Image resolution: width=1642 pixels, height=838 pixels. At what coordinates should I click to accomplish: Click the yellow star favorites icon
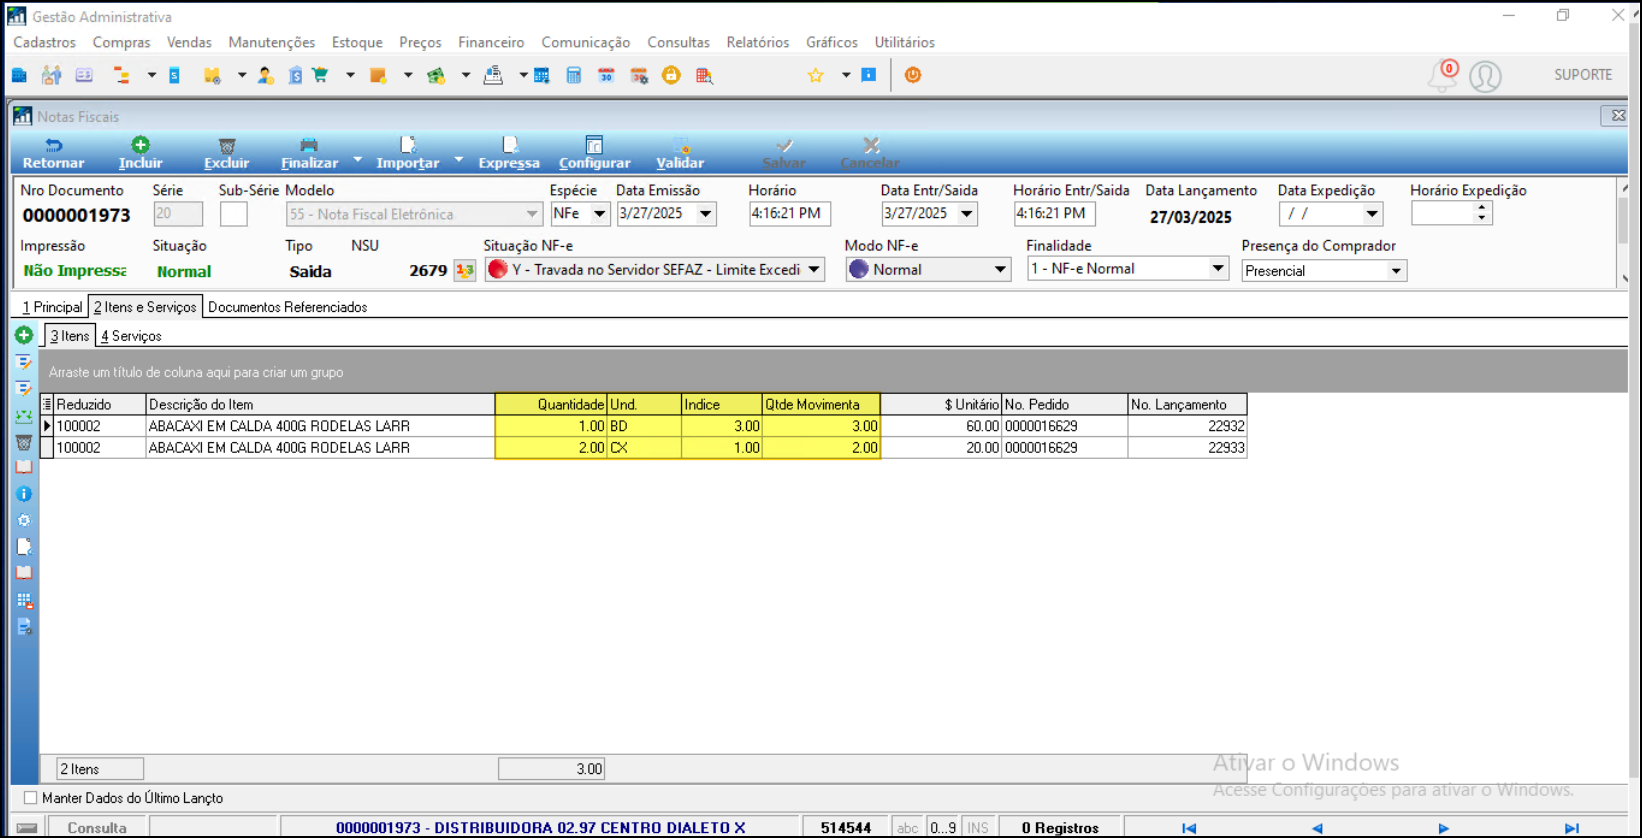click(x=816, y=75)
